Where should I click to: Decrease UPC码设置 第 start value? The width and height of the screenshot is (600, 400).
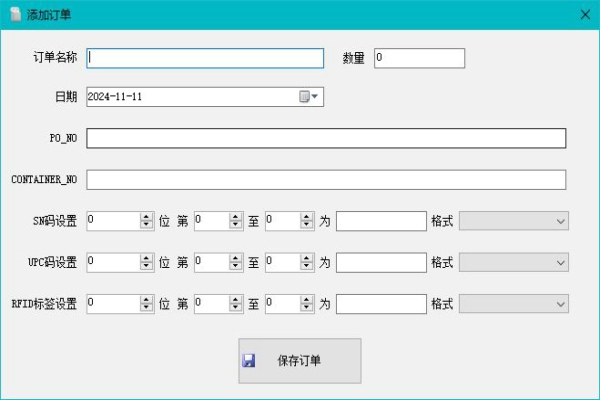pyautogui.click(x=236, y=266)
